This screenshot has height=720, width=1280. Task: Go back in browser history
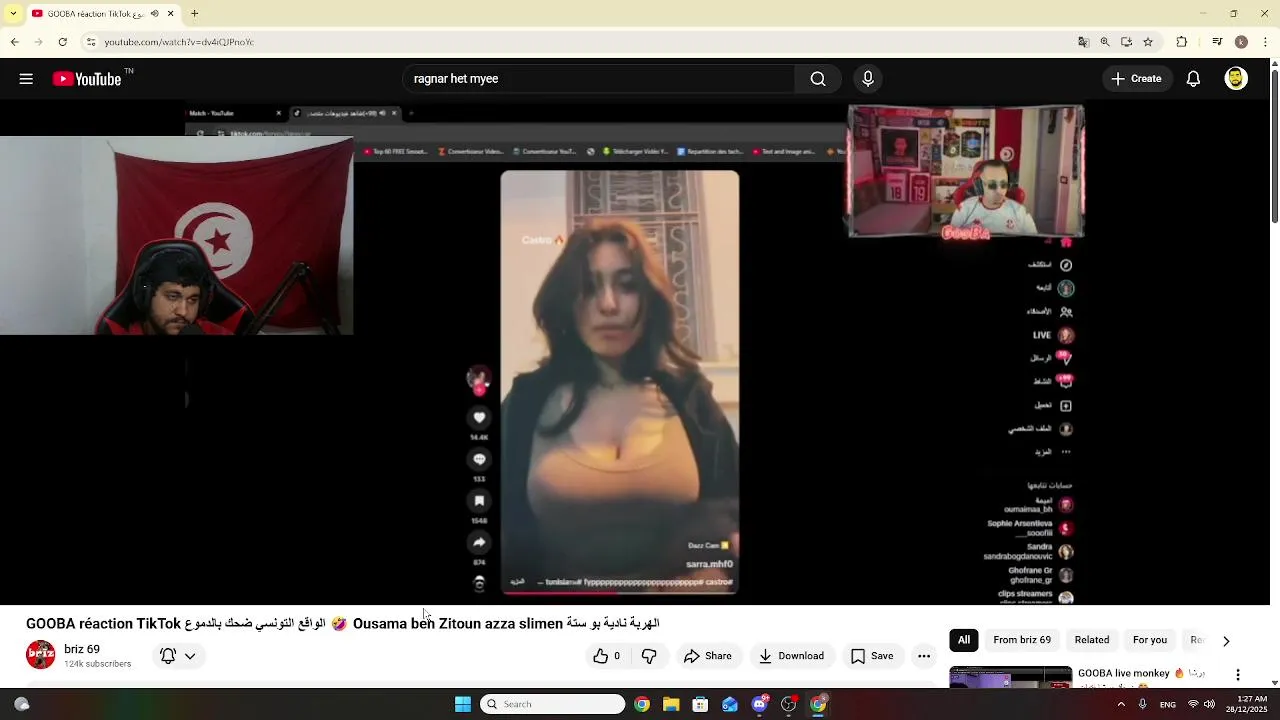(x=14, y=42)
